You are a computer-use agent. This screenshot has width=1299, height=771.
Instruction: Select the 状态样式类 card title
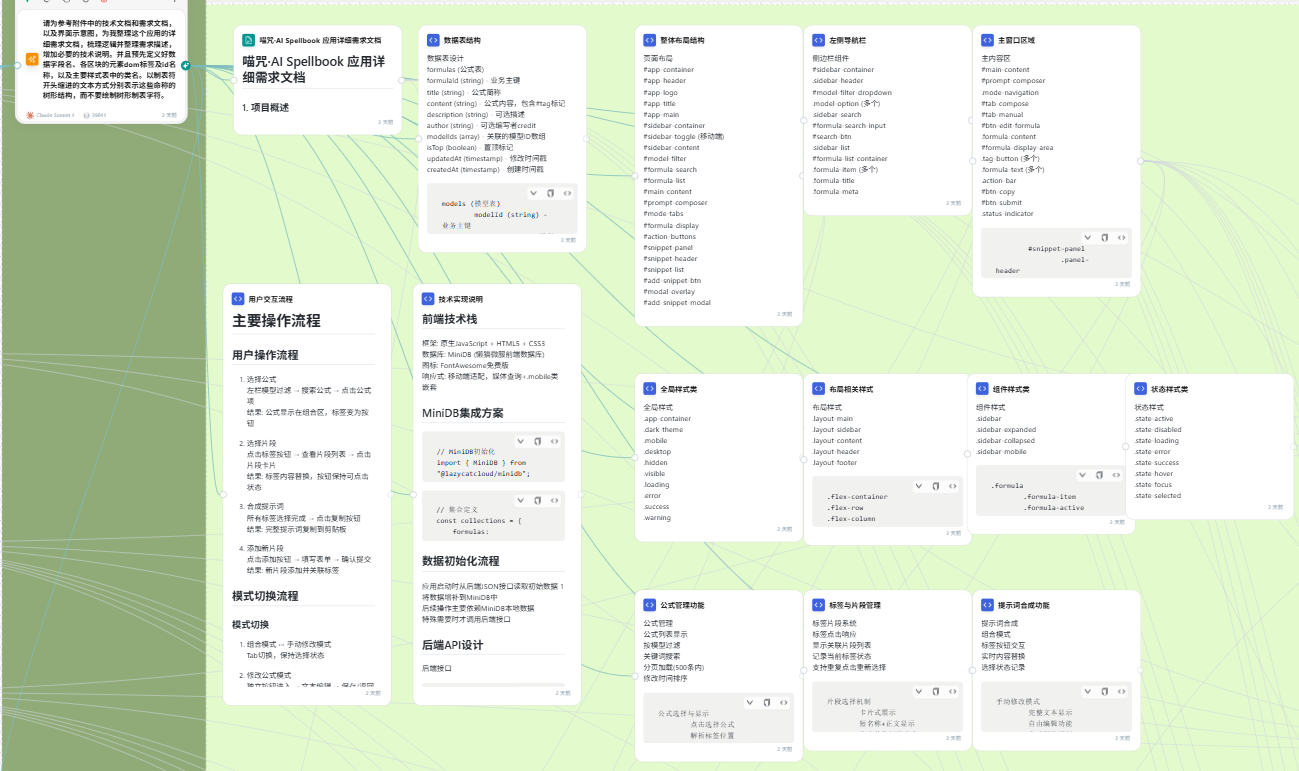(1169, 389)
